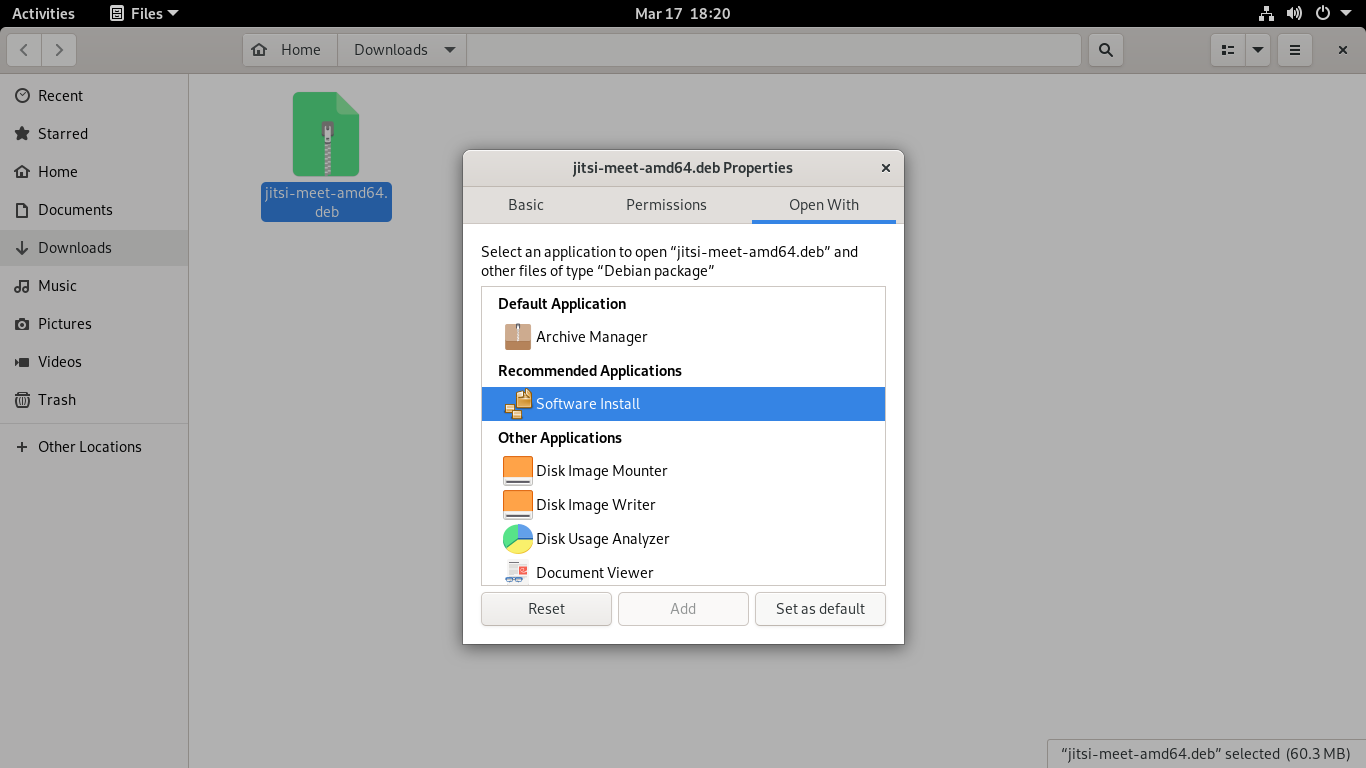Click the volume speaker icon
The width and height of the screenshot is (1366, 768).
[1294, 13]
